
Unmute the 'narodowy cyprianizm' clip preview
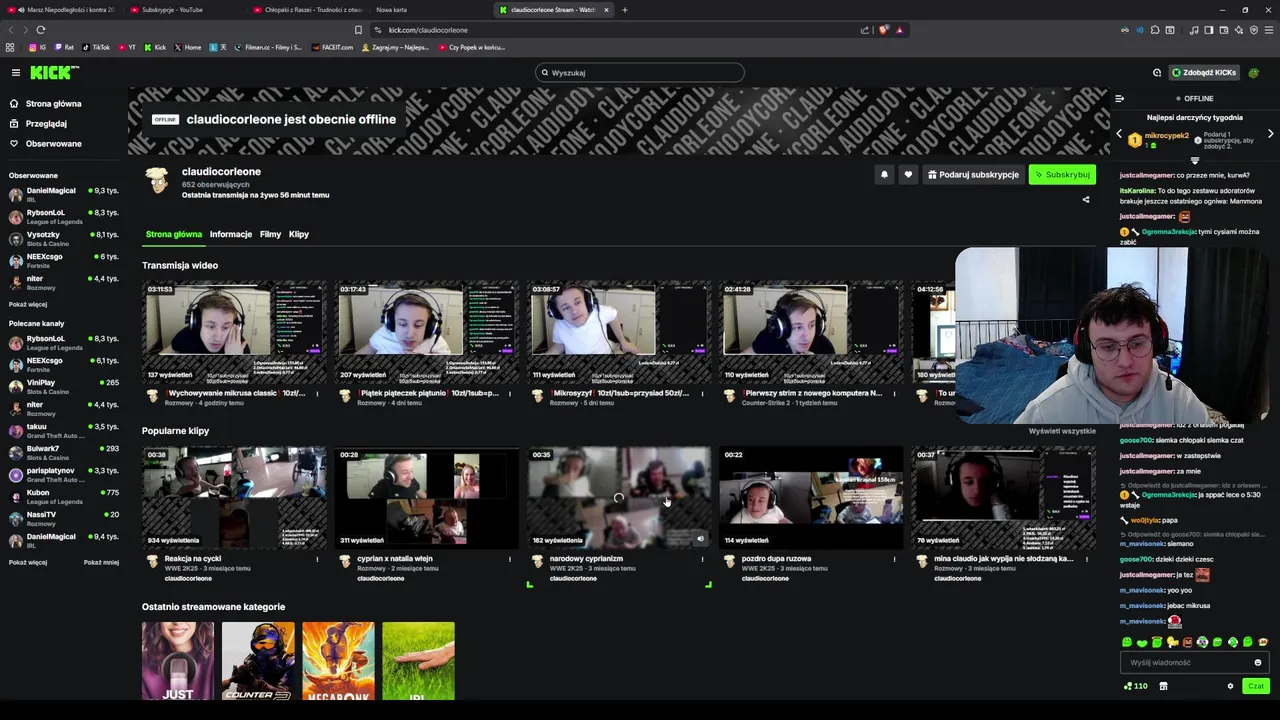point(700,539)
